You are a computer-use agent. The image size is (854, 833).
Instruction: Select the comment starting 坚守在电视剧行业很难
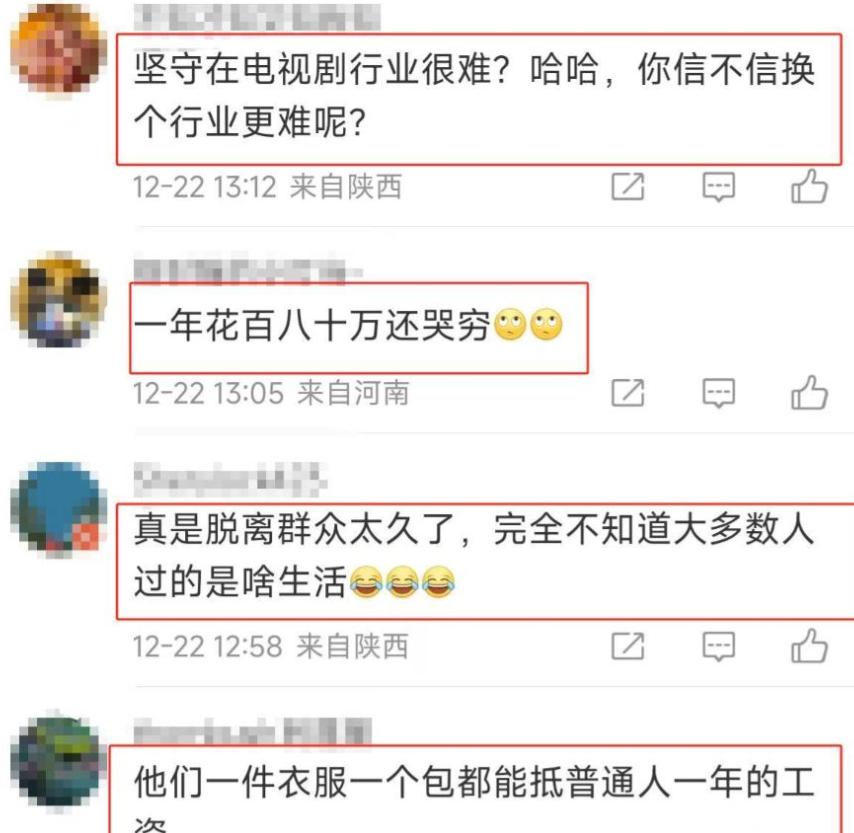(474, 95)
